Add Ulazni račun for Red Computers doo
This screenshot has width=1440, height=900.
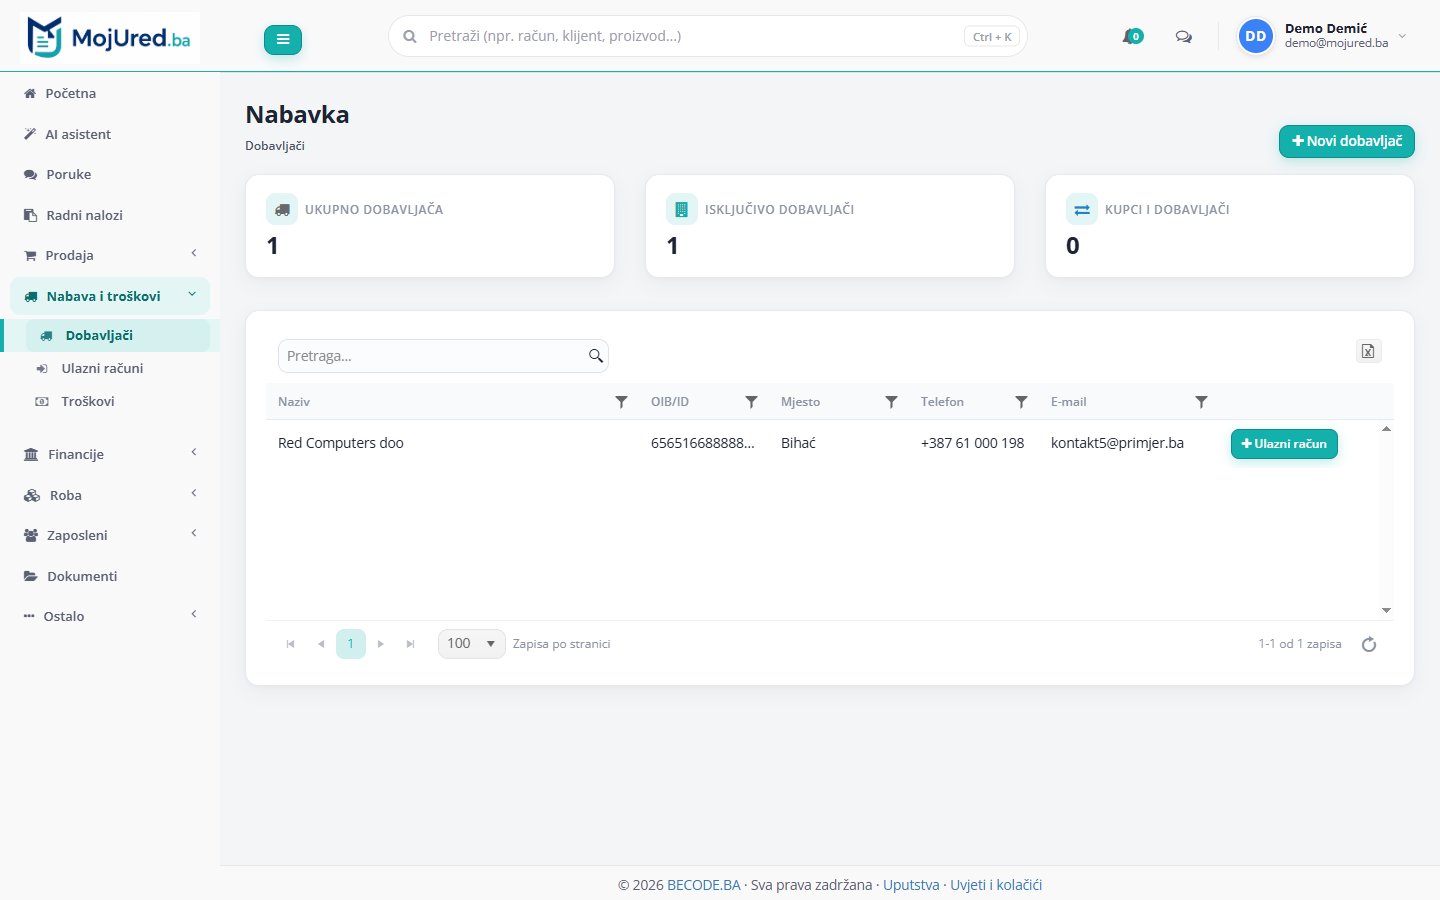pos(1284,444)
